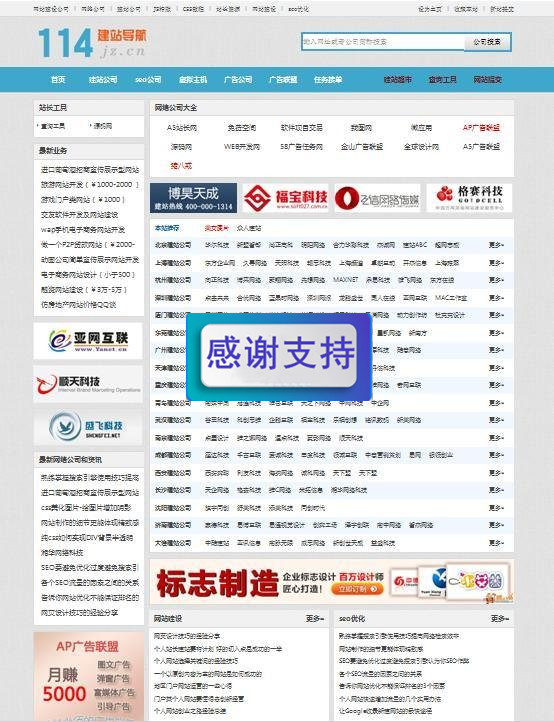Click the 标志制造 logo design banner
The height and width of the screenshot is (722, 554).
[332, 582]
